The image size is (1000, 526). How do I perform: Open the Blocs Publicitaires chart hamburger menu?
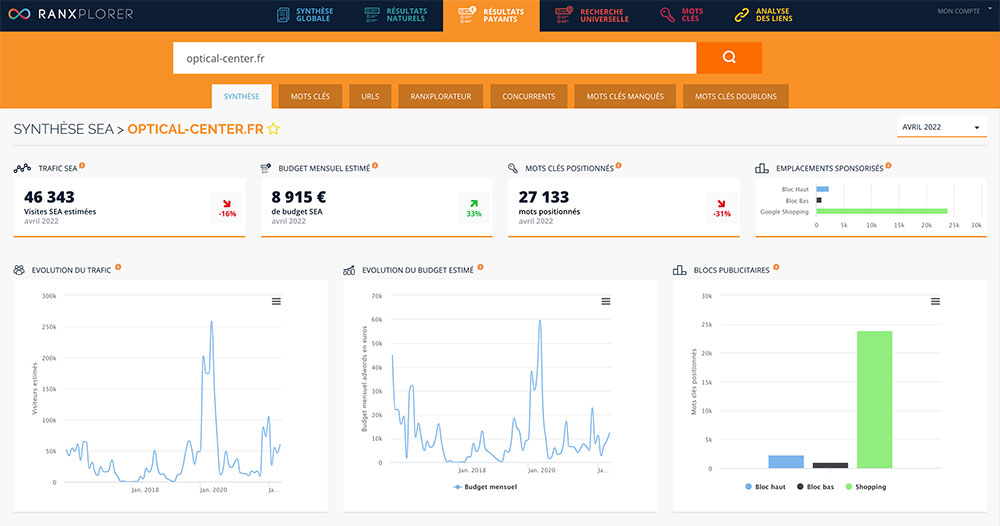pyautogui.click(x=935, y=302)
